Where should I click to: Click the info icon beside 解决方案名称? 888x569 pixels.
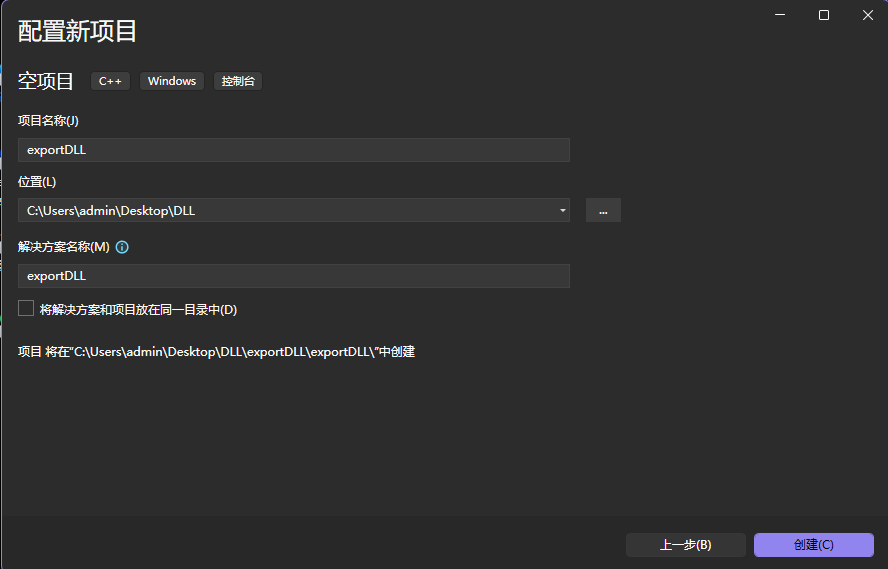coord(122,247)
